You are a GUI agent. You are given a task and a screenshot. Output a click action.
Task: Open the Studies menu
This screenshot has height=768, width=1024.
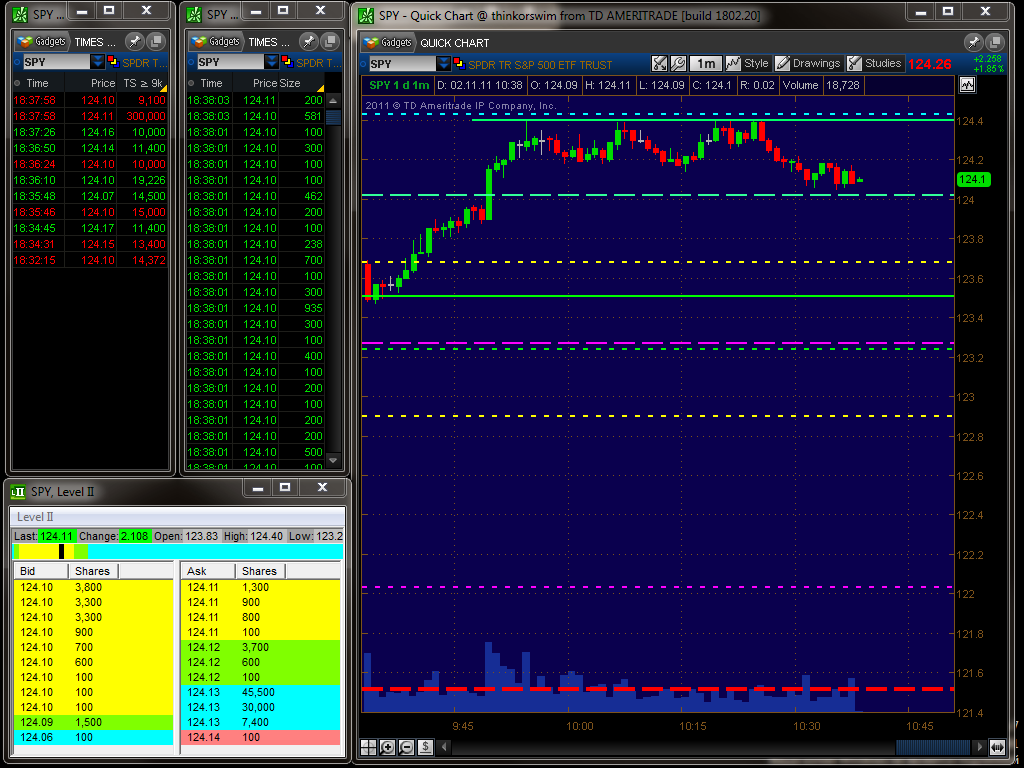point(875,63)
